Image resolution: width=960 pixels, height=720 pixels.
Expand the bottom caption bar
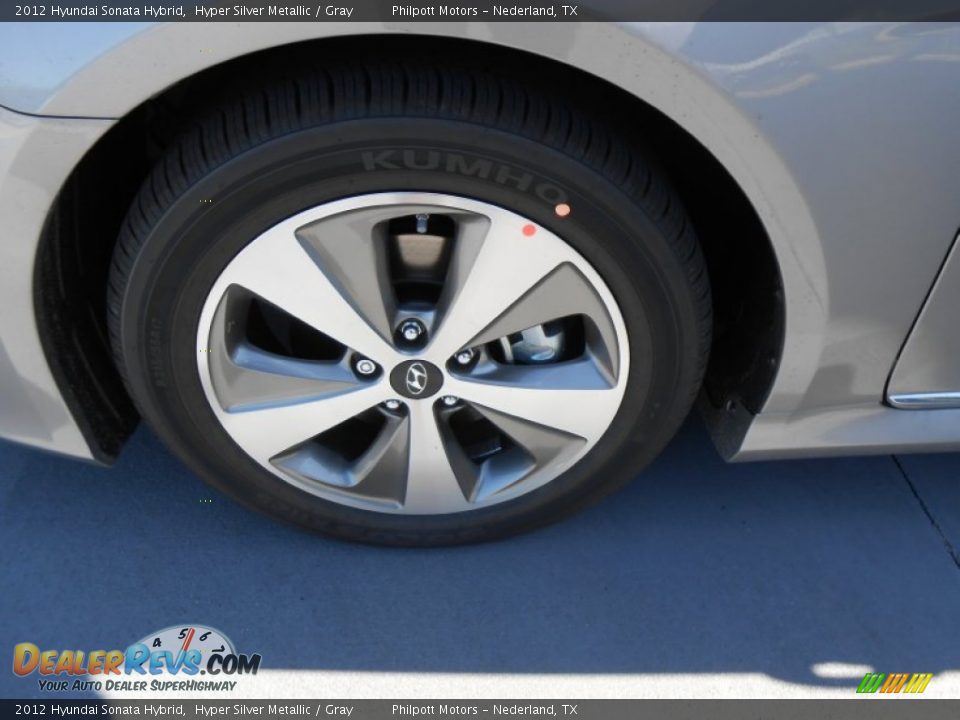[480, 708]
